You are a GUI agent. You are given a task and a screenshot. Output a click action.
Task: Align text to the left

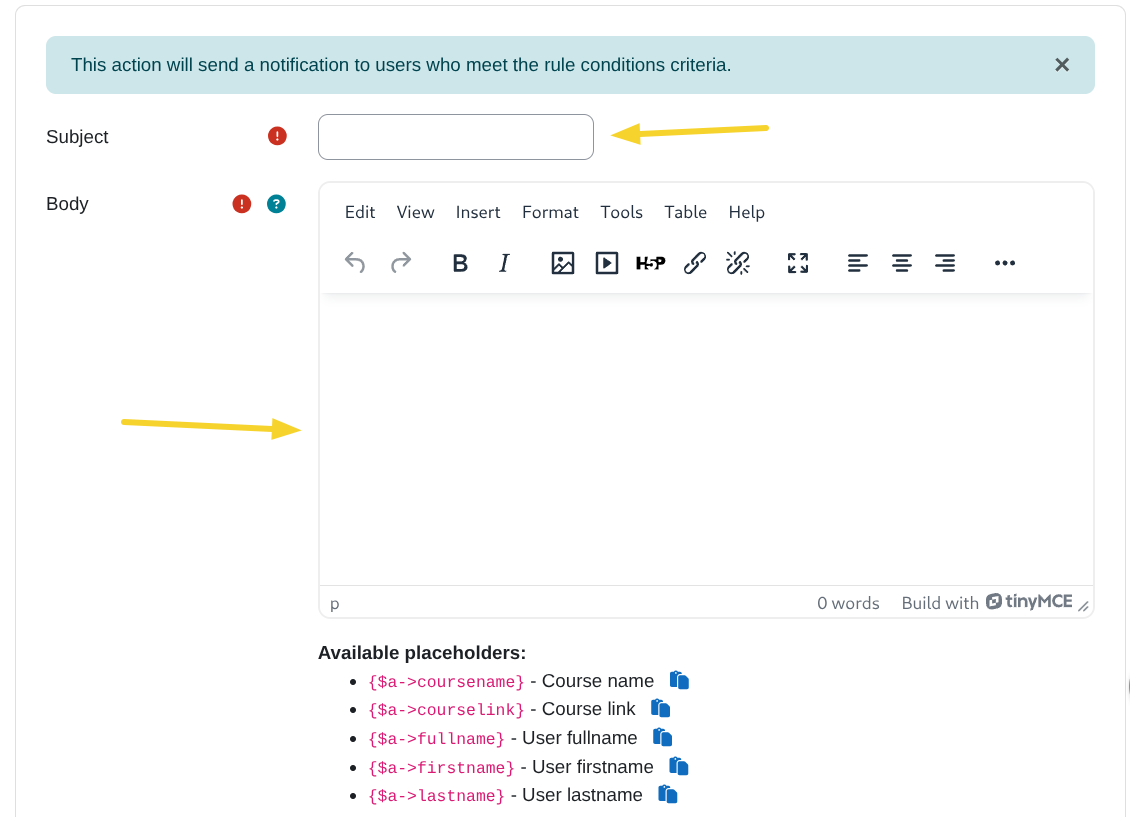(857, 263)
